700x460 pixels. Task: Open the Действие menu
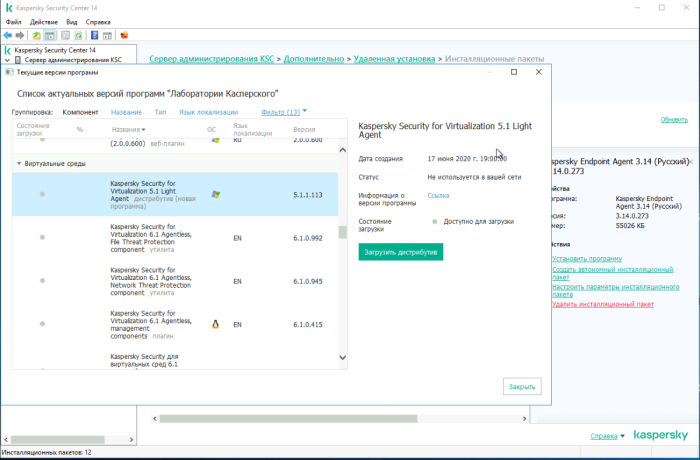click(44, 22)
